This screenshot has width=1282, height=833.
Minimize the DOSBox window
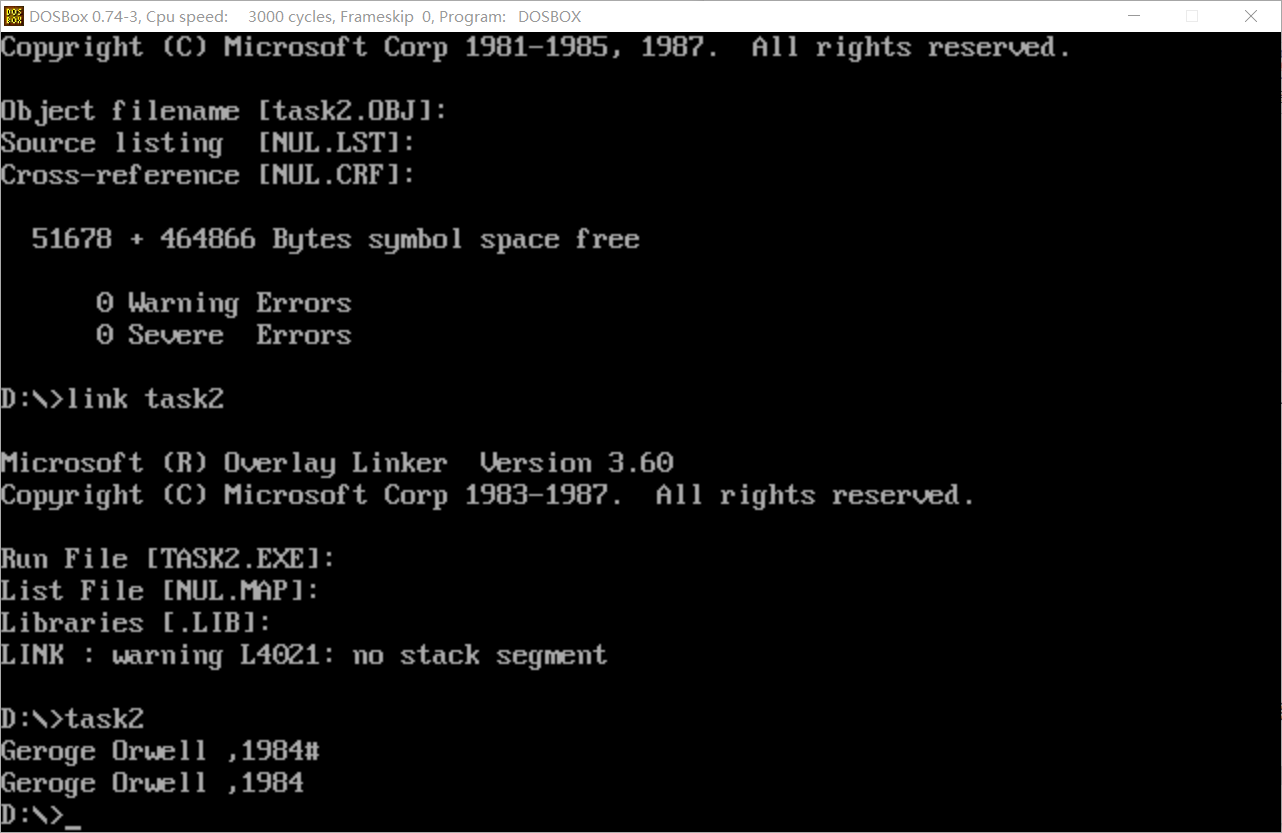click(1134, 16)
